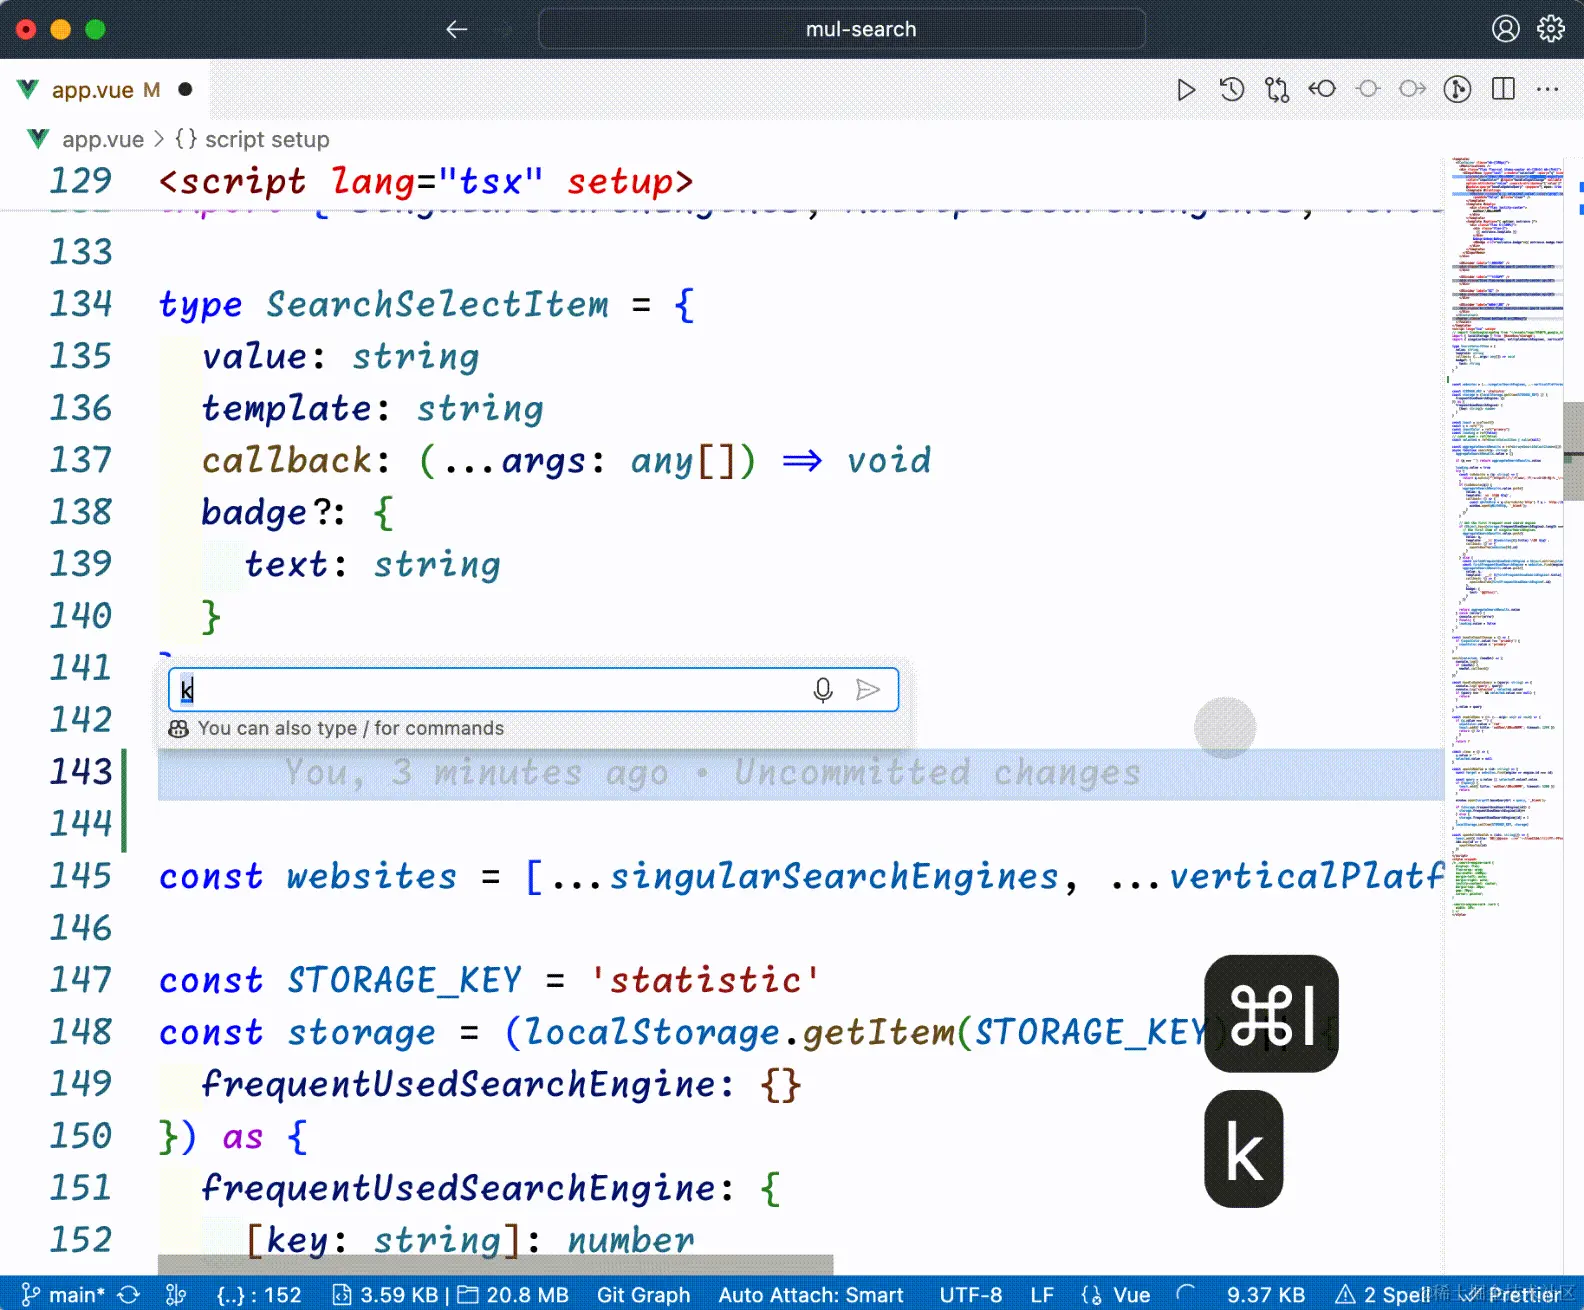Change the UTF-8 file encoding
1584x1310 pixels.
pos(970,1295)
